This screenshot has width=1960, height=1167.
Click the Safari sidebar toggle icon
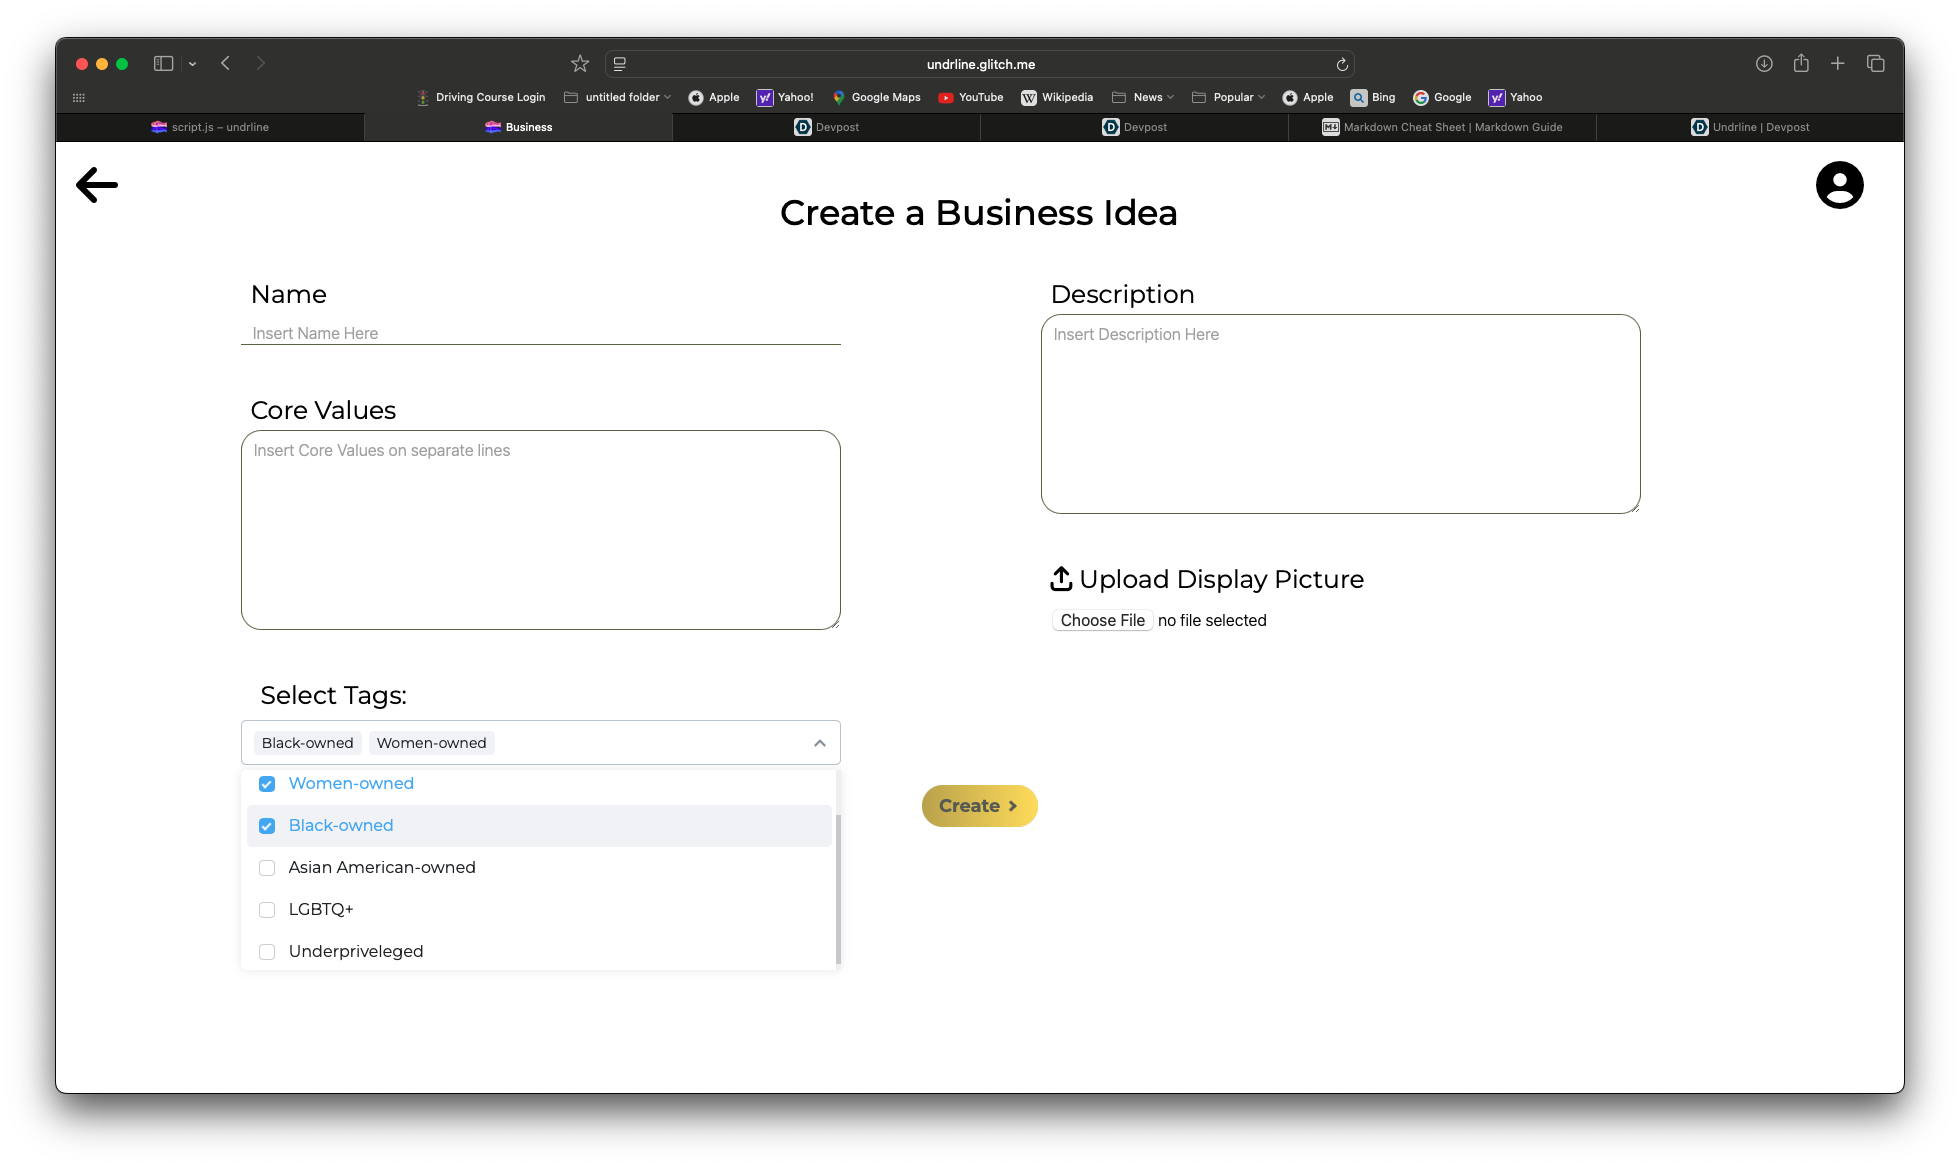point(164,64)
